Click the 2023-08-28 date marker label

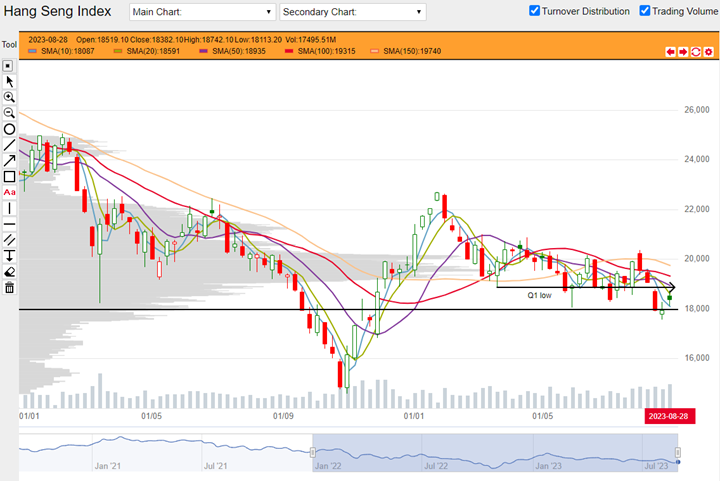tap(669, 416)
